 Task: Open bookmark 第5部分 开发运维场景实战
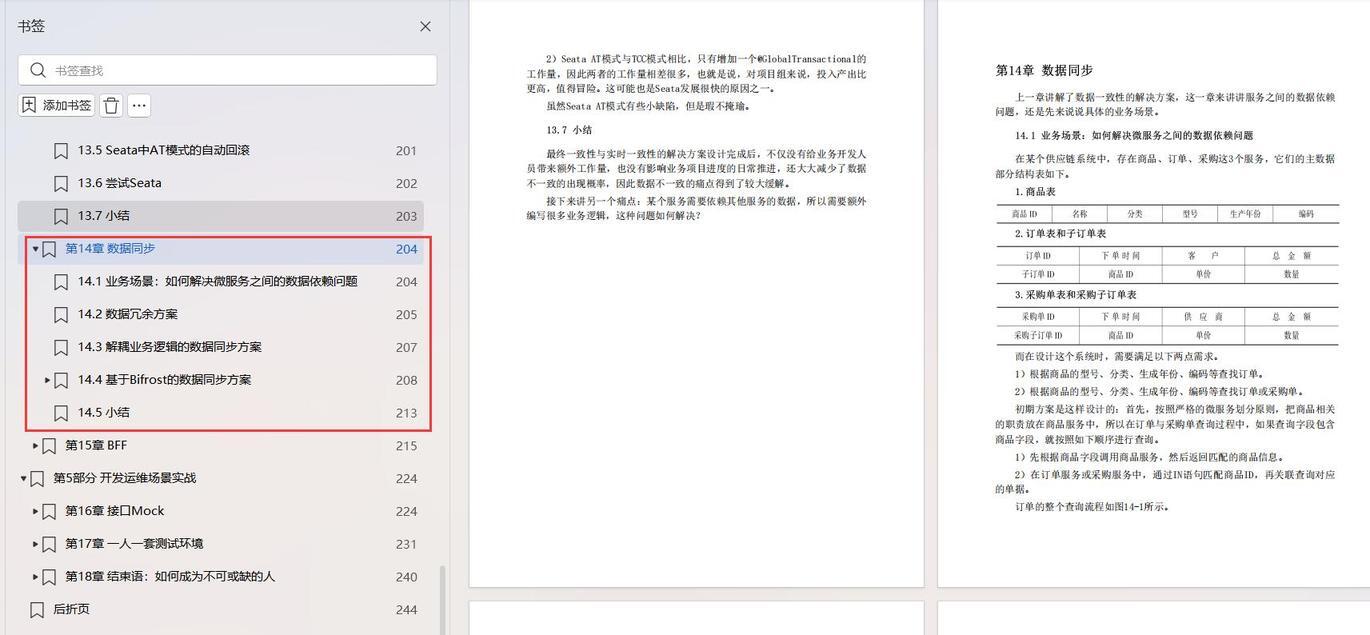point(124,478)
